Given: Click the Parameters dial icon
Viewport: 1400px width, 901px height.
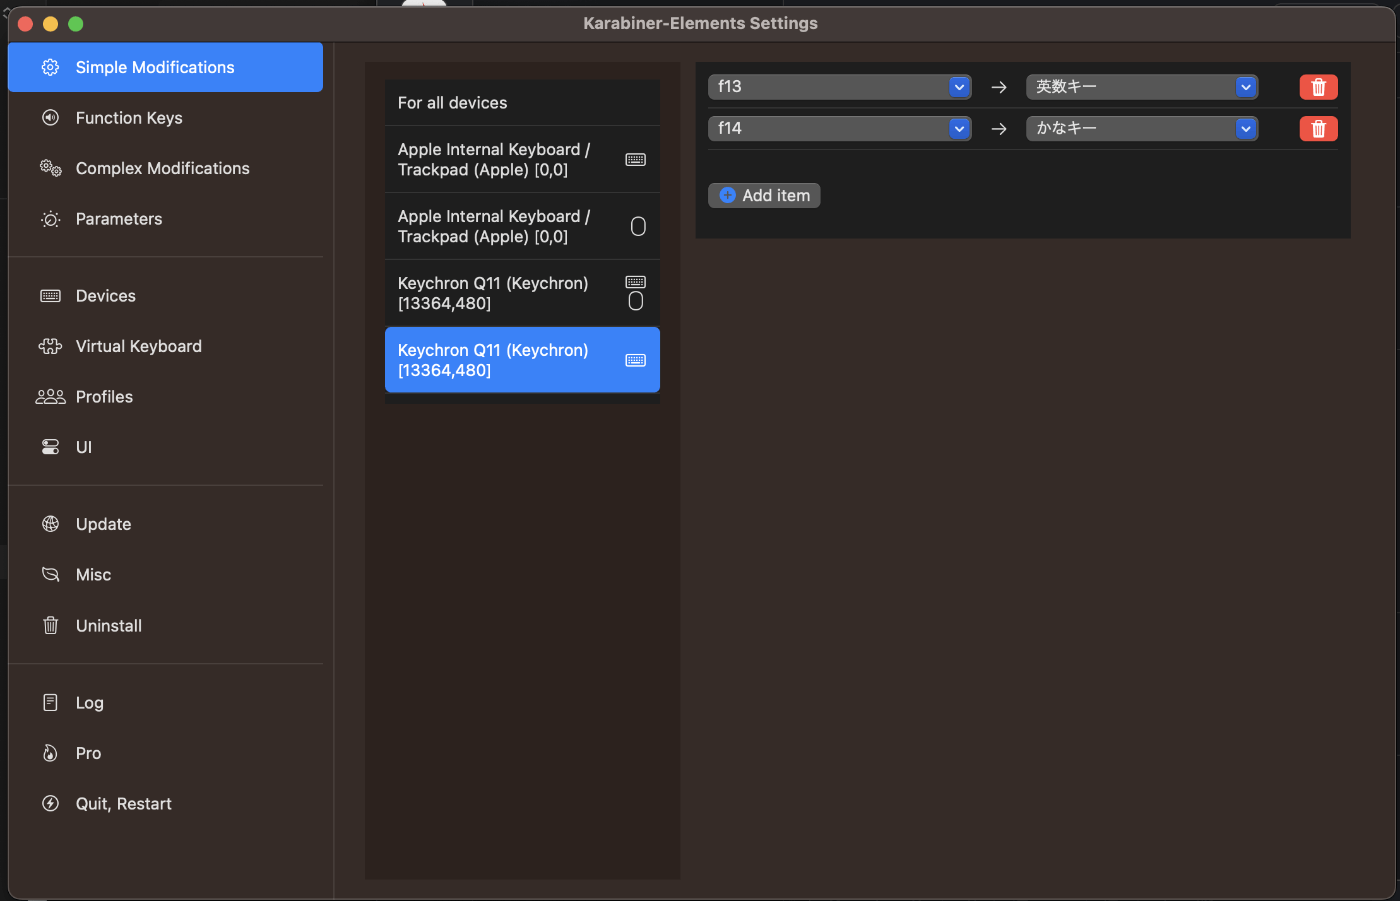Looking at the screenshot, I should (x=50, y=219).
